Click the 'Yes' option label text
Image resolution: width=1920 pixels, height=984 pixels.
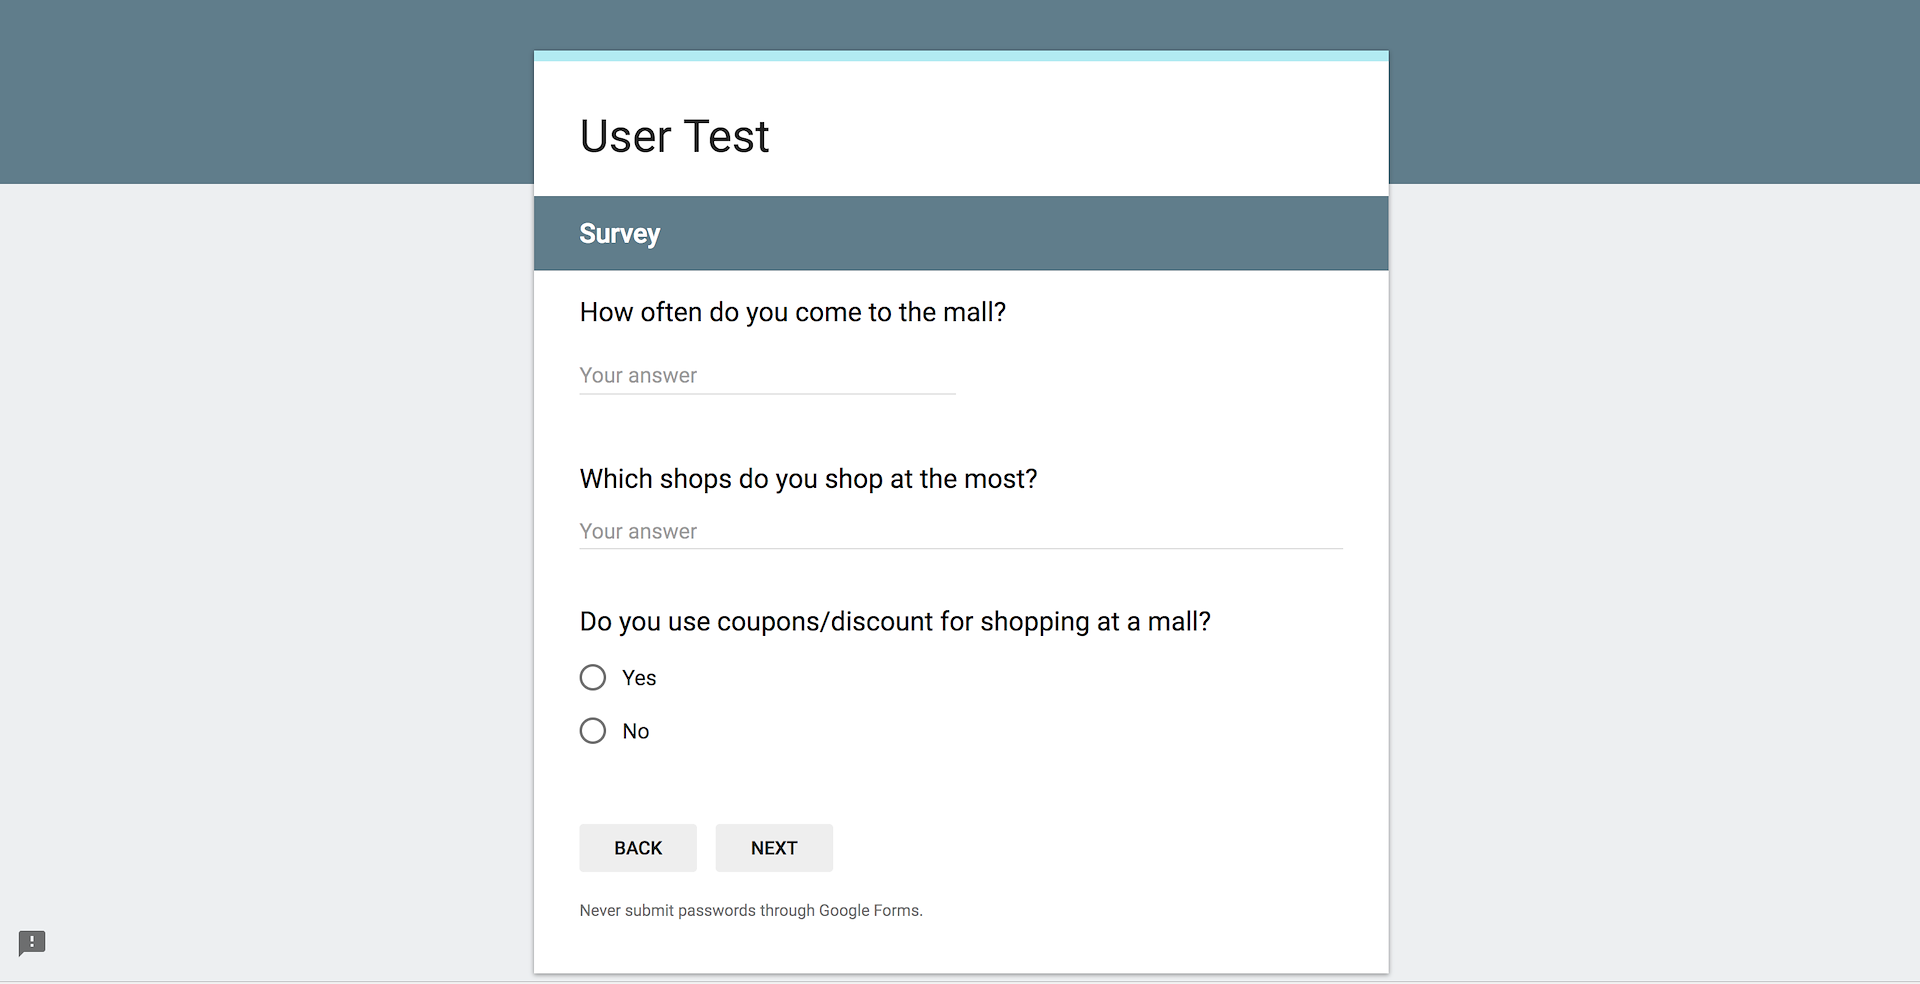click(639, 678)
